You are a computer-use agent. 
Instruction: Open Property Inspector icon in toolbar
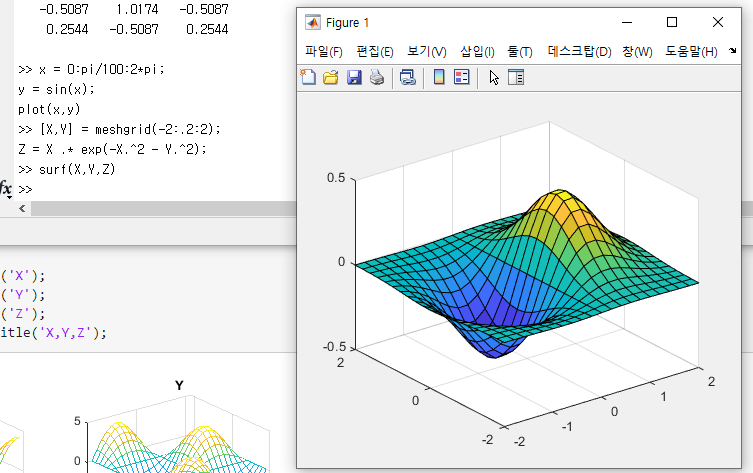click(x=516, y=77)
